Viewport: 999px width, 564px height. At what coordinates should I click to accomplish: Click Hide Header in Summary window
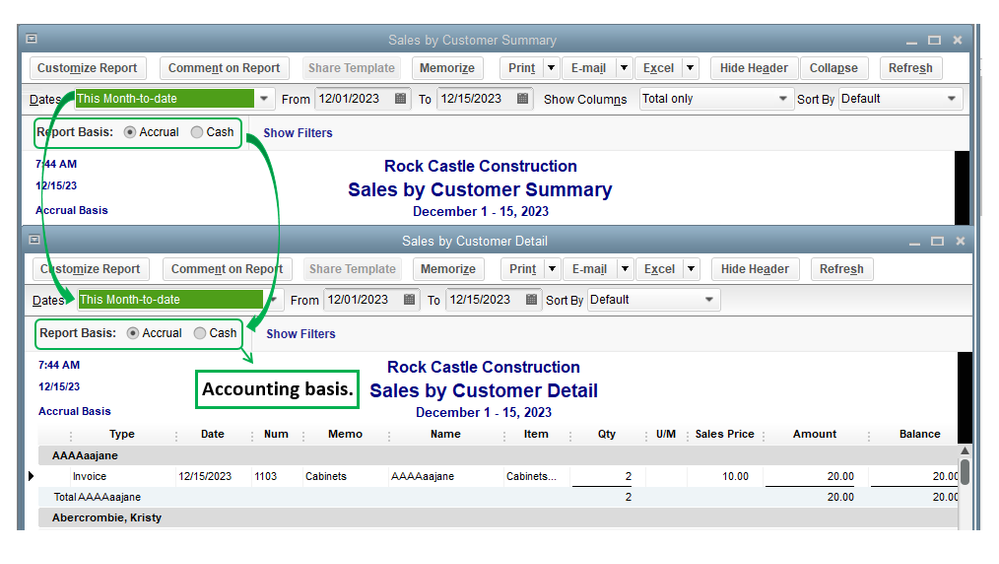pyautogui.click(x=754, y=68)
